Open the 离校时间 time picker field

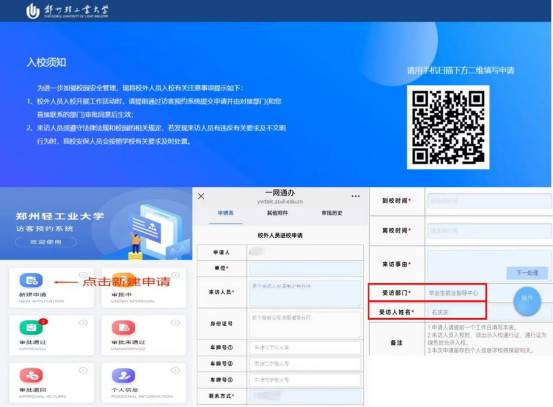(x=490, y=230)
